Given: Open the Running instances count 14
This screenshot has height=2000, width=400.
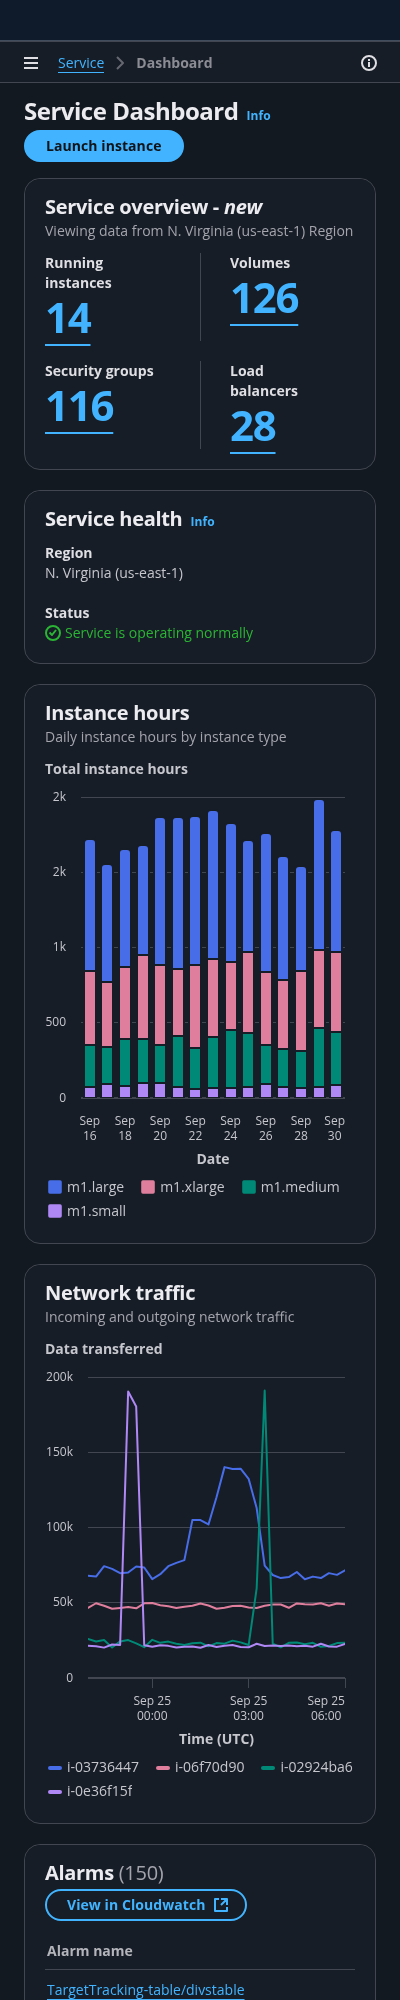Looking at the screenshot, I should coord(68,320).
